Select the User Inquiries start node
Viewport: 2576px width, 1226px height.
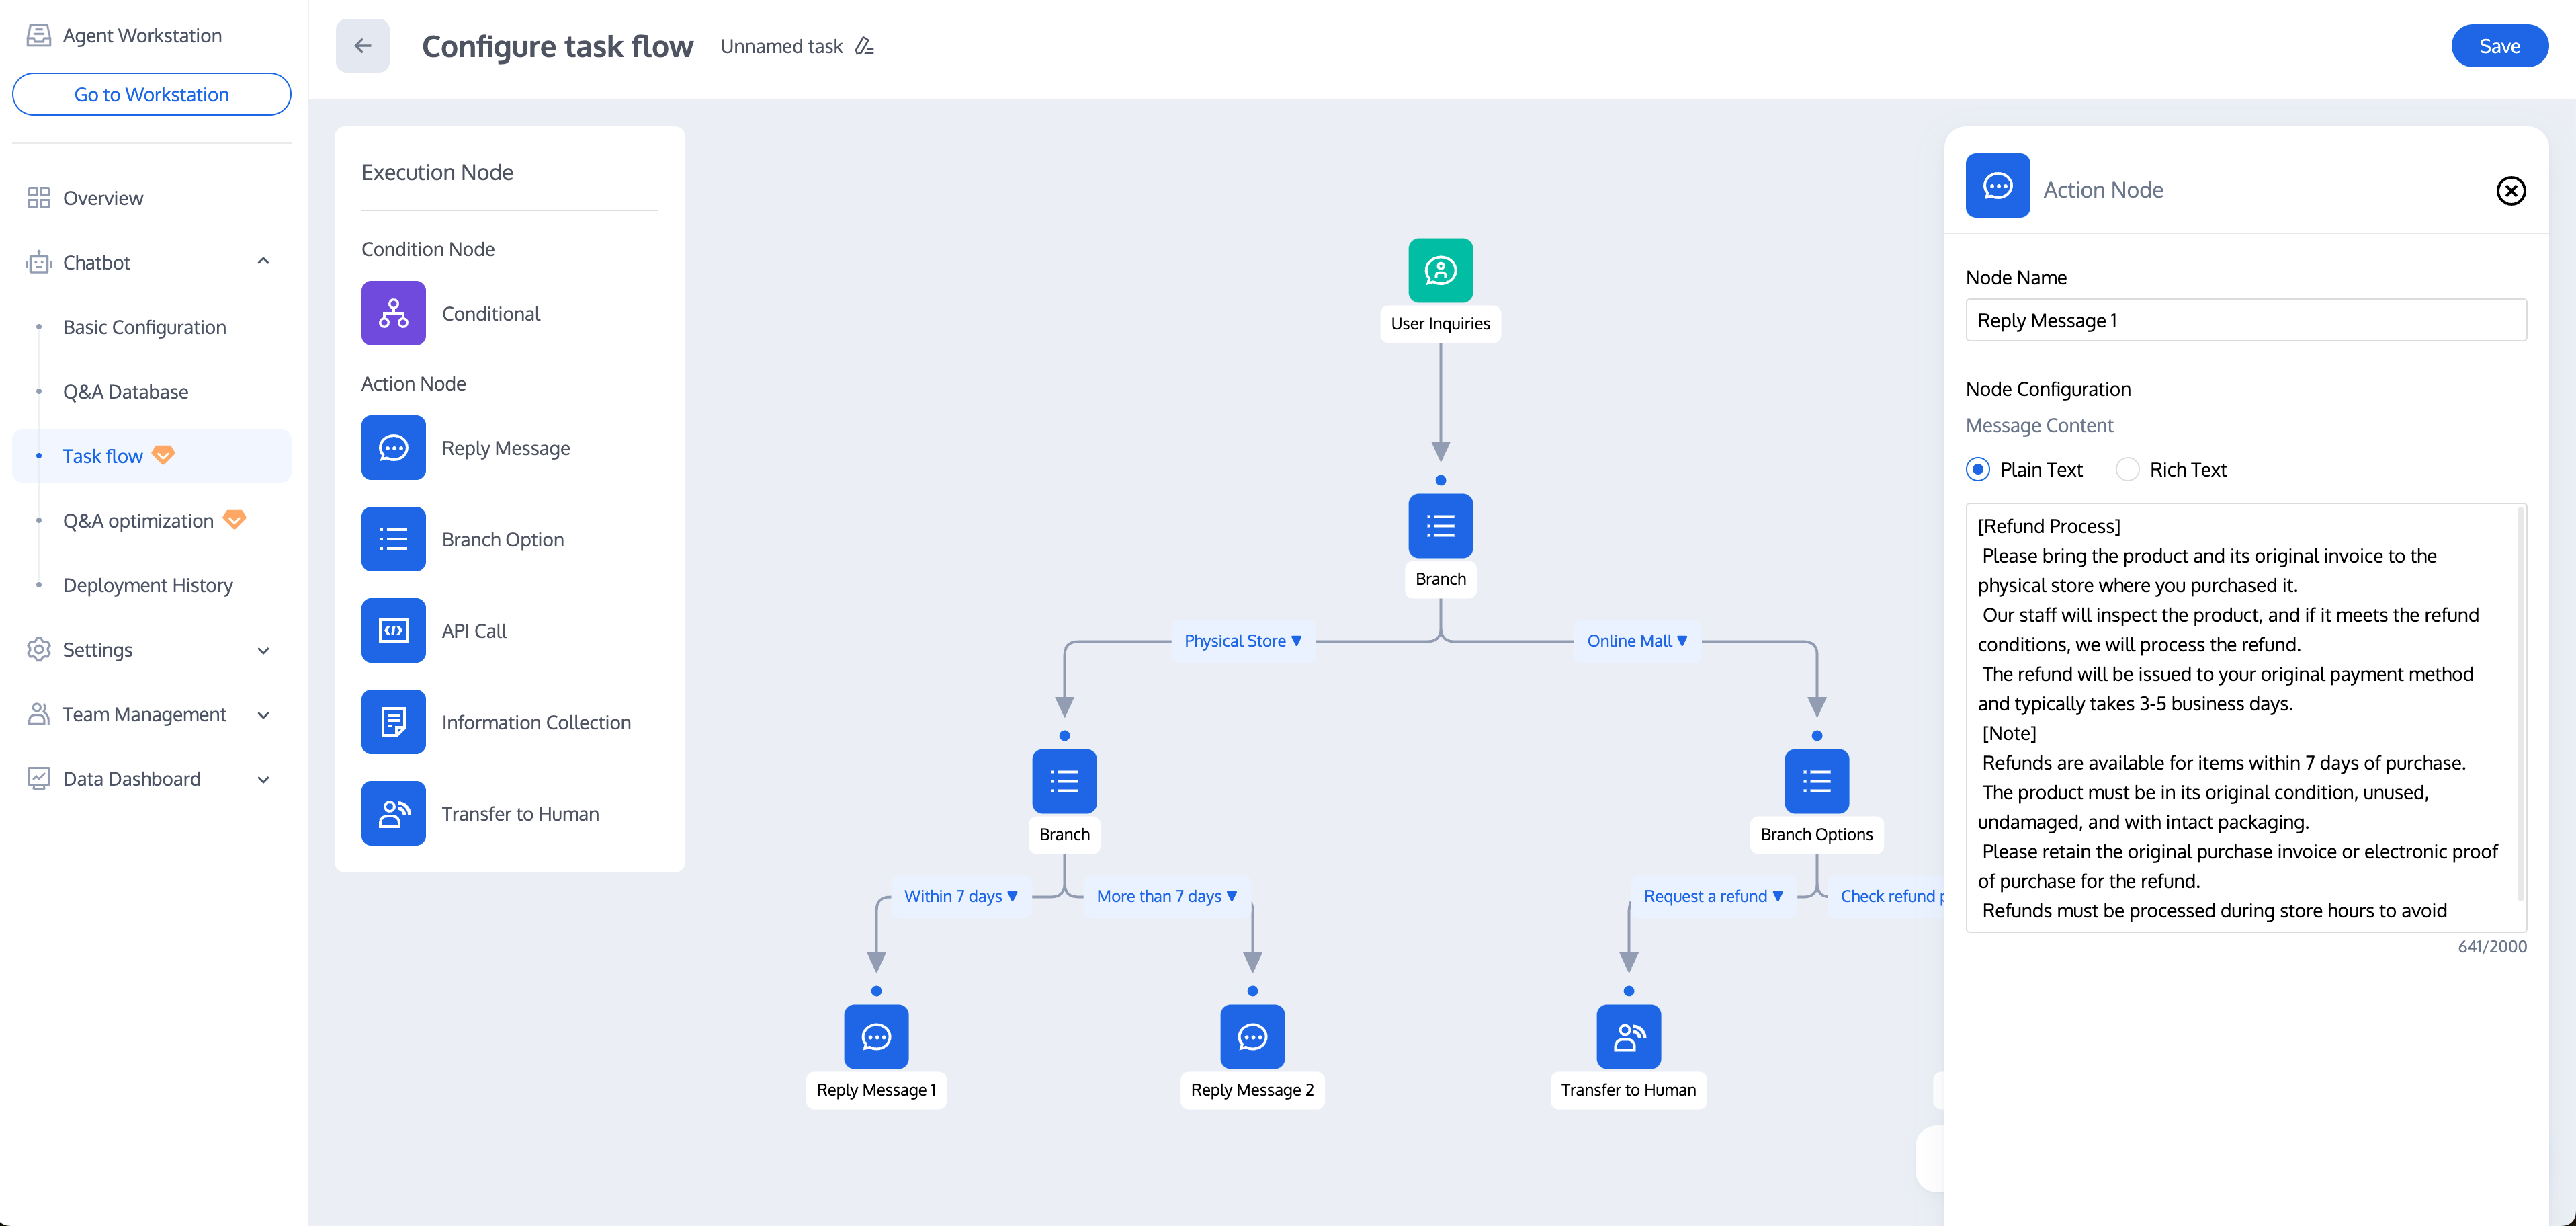1440,270
